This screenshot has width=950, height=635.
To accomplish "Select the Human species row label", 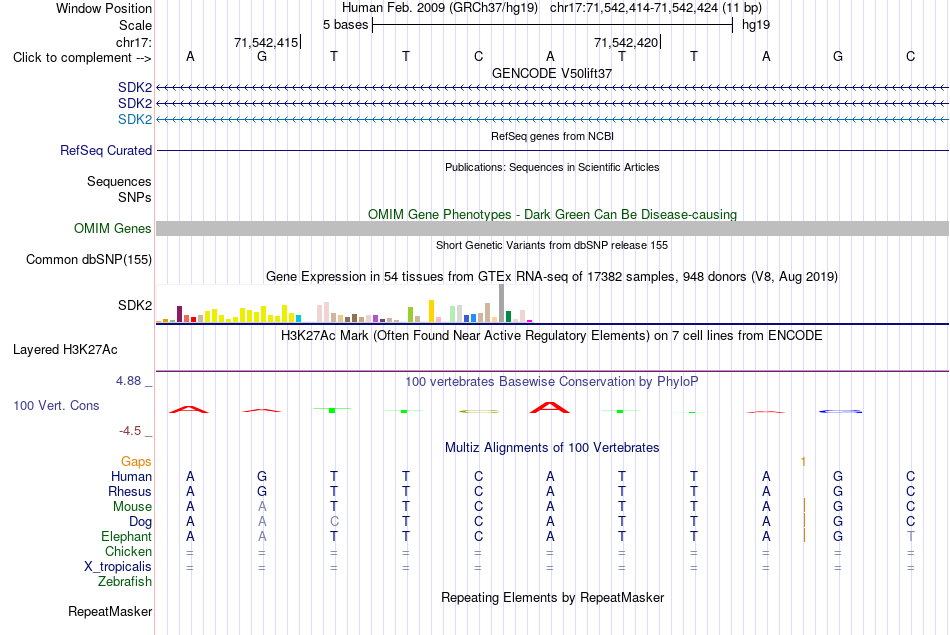I will coord(131,476).
